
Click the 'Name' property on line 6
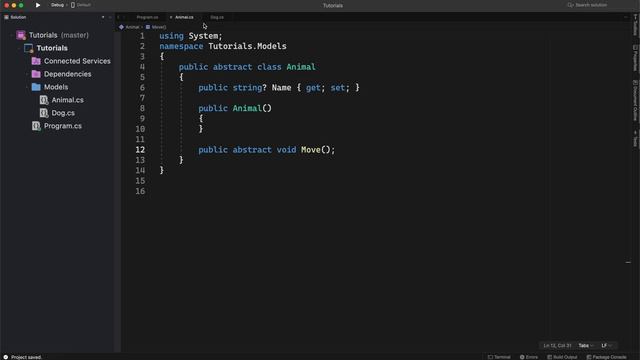click(x=282, y=88)
